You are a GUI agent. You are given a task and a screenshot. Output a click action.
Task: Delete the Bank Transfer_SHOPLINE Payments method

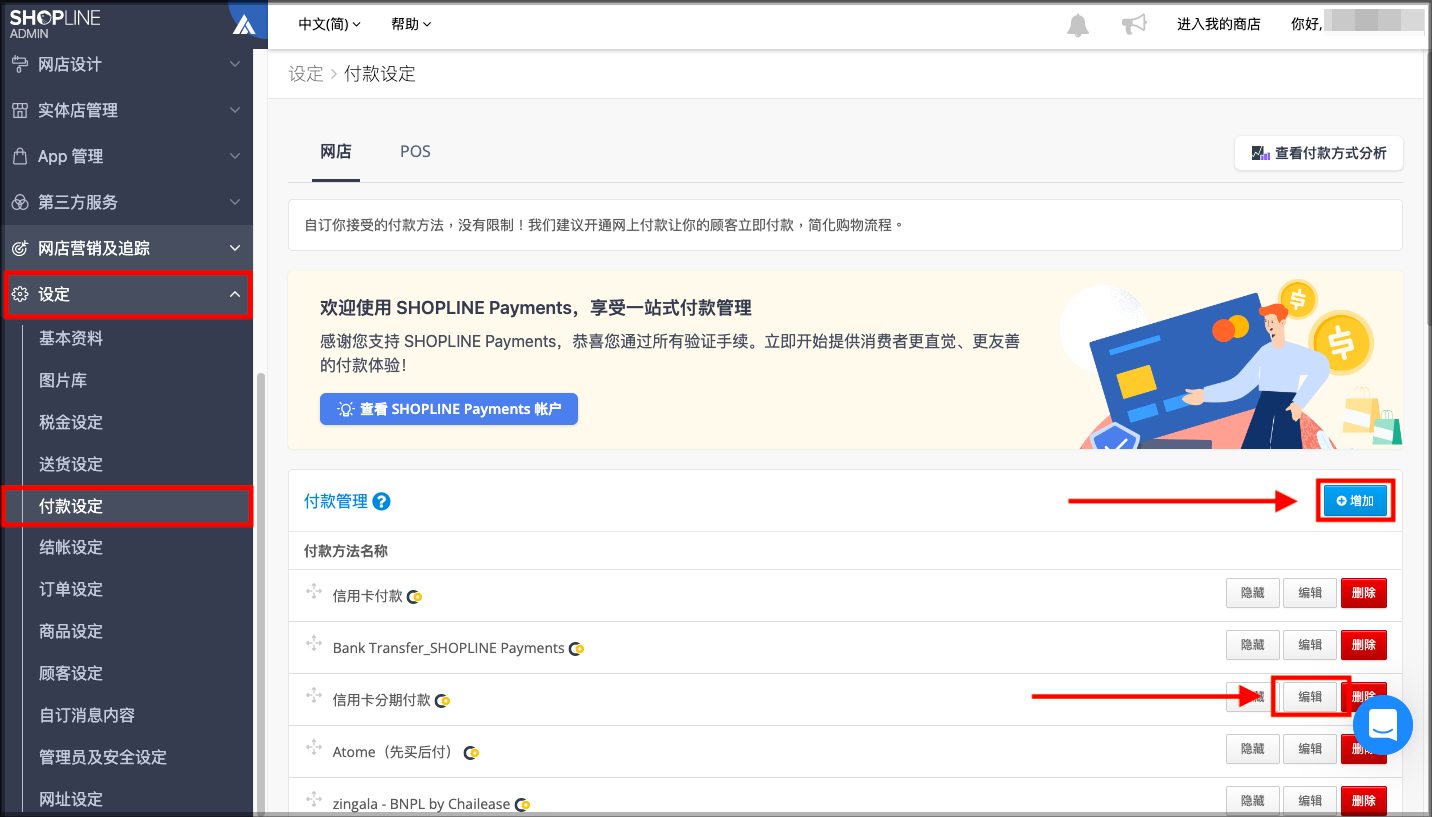[x=1364, y=645]
